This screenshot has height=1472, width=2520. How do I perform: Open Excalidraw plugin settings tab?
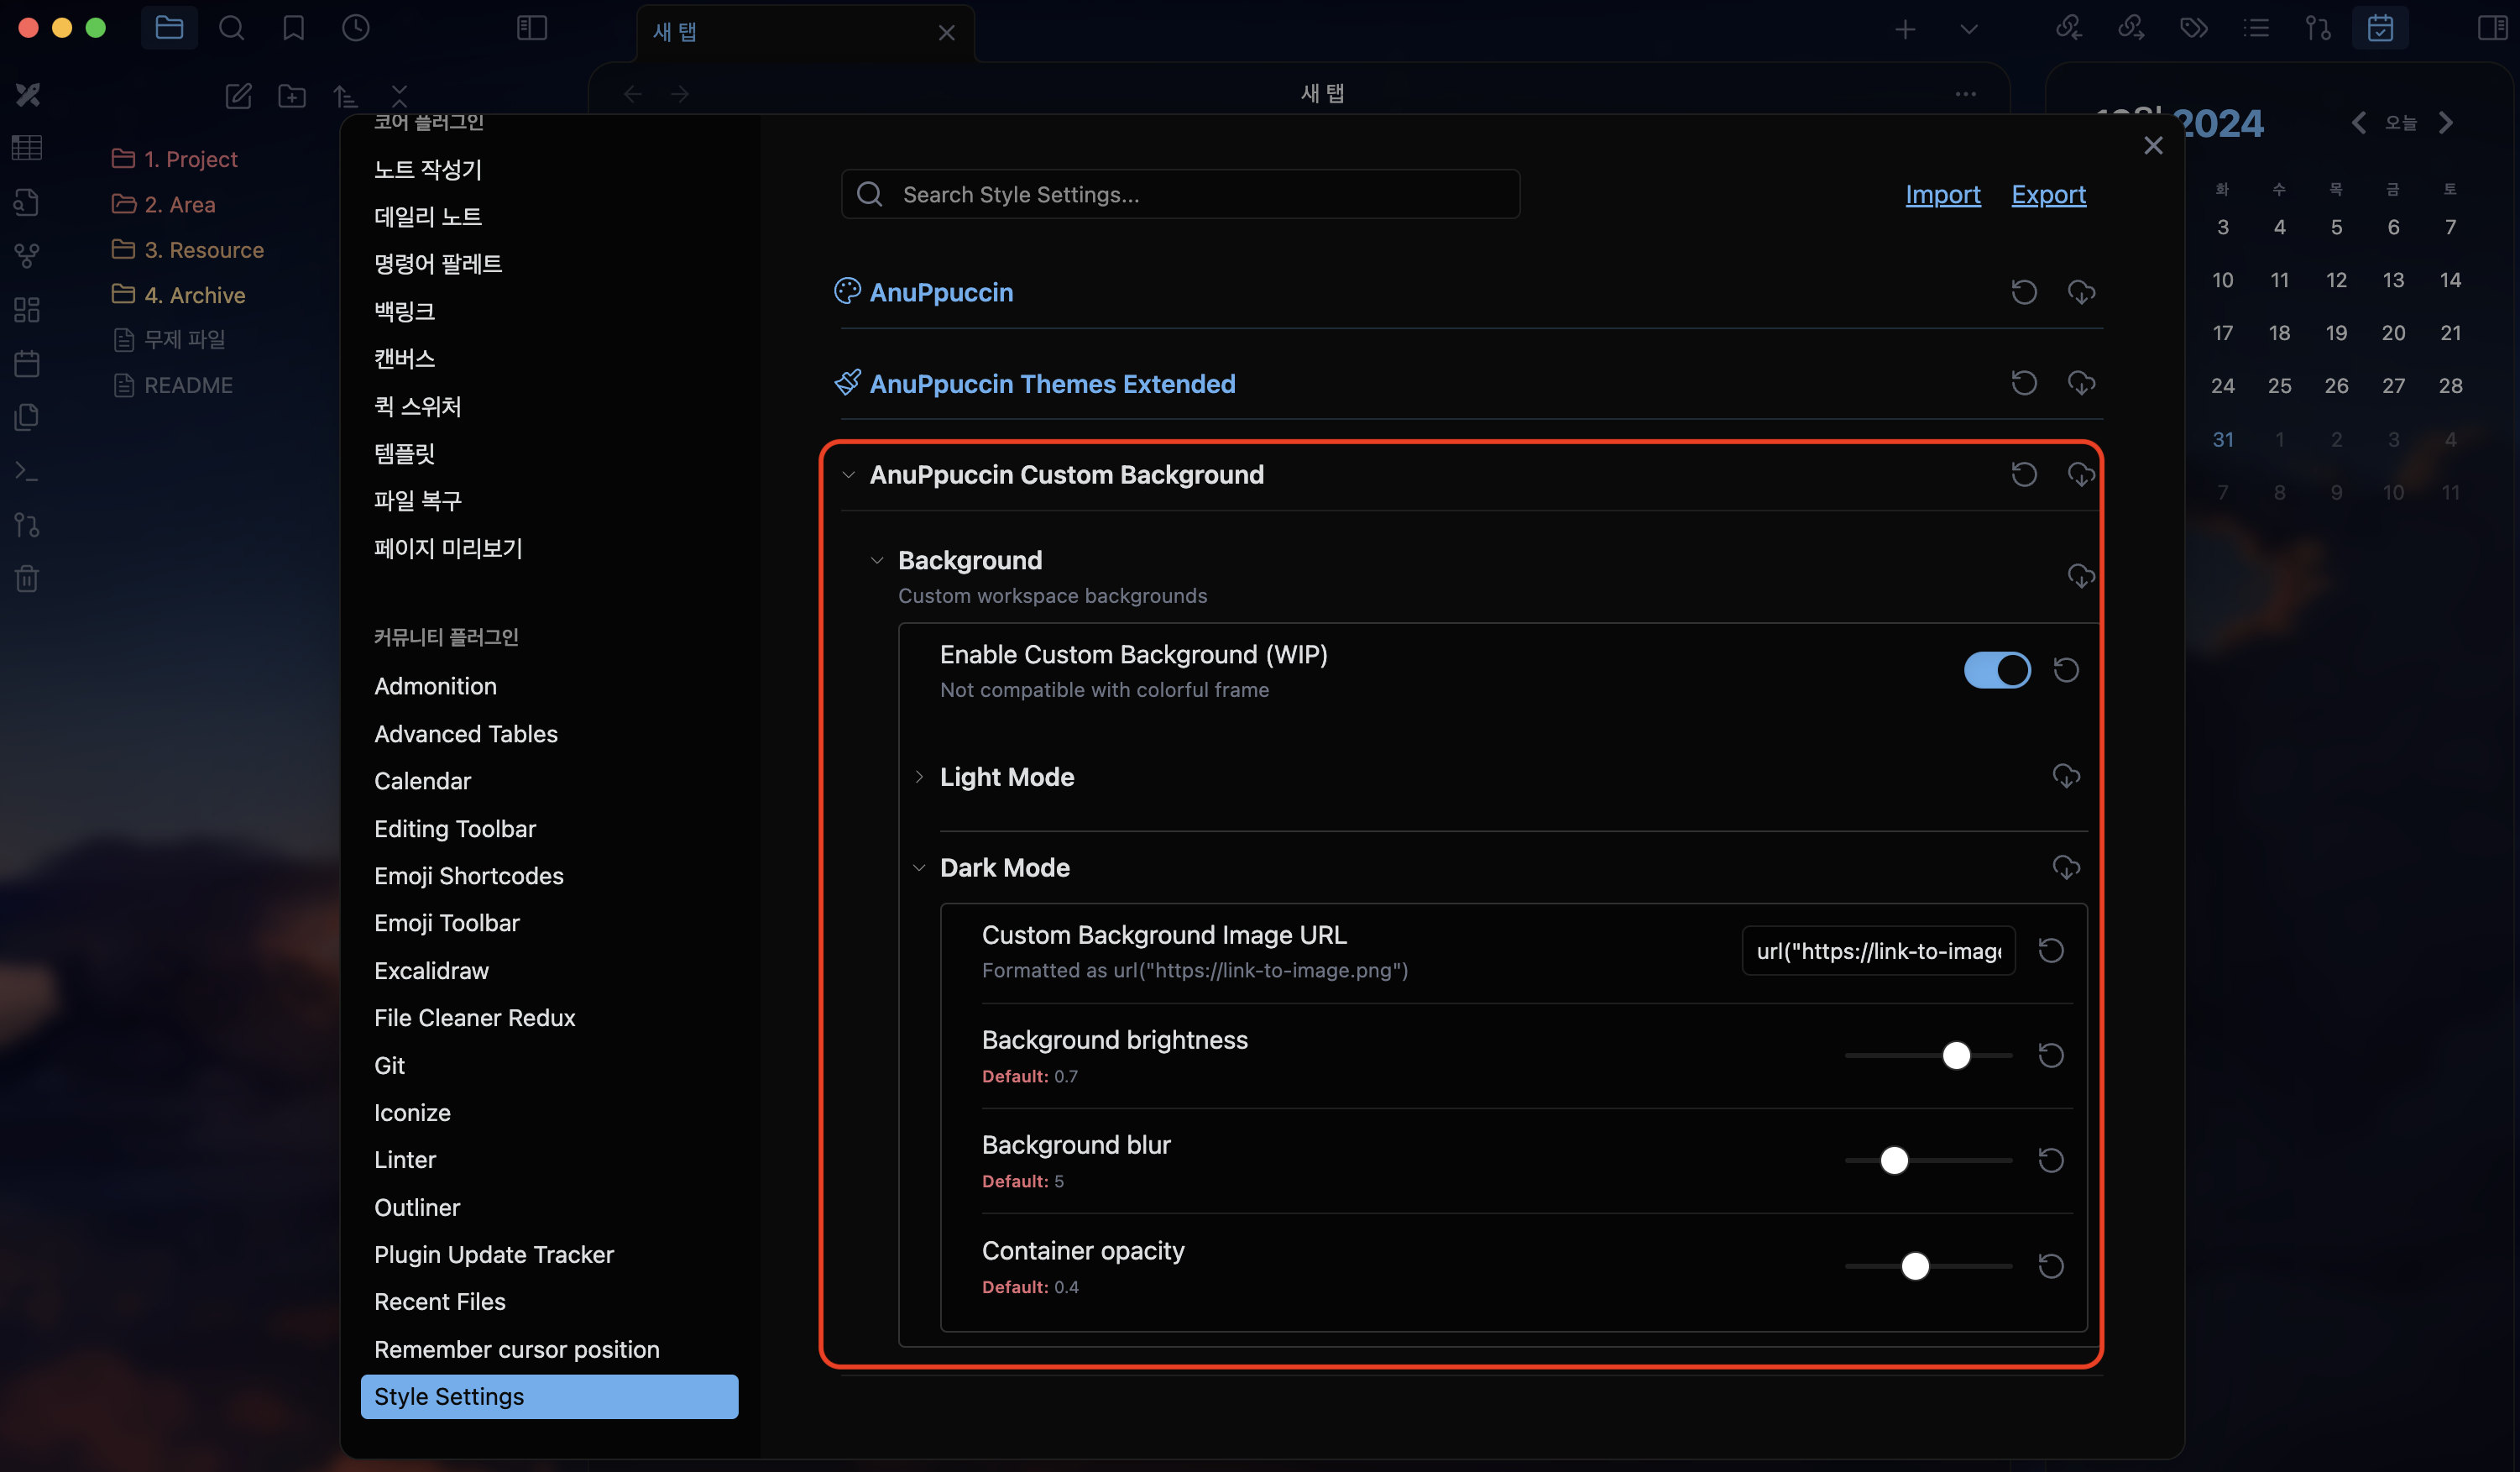point(431,970)
